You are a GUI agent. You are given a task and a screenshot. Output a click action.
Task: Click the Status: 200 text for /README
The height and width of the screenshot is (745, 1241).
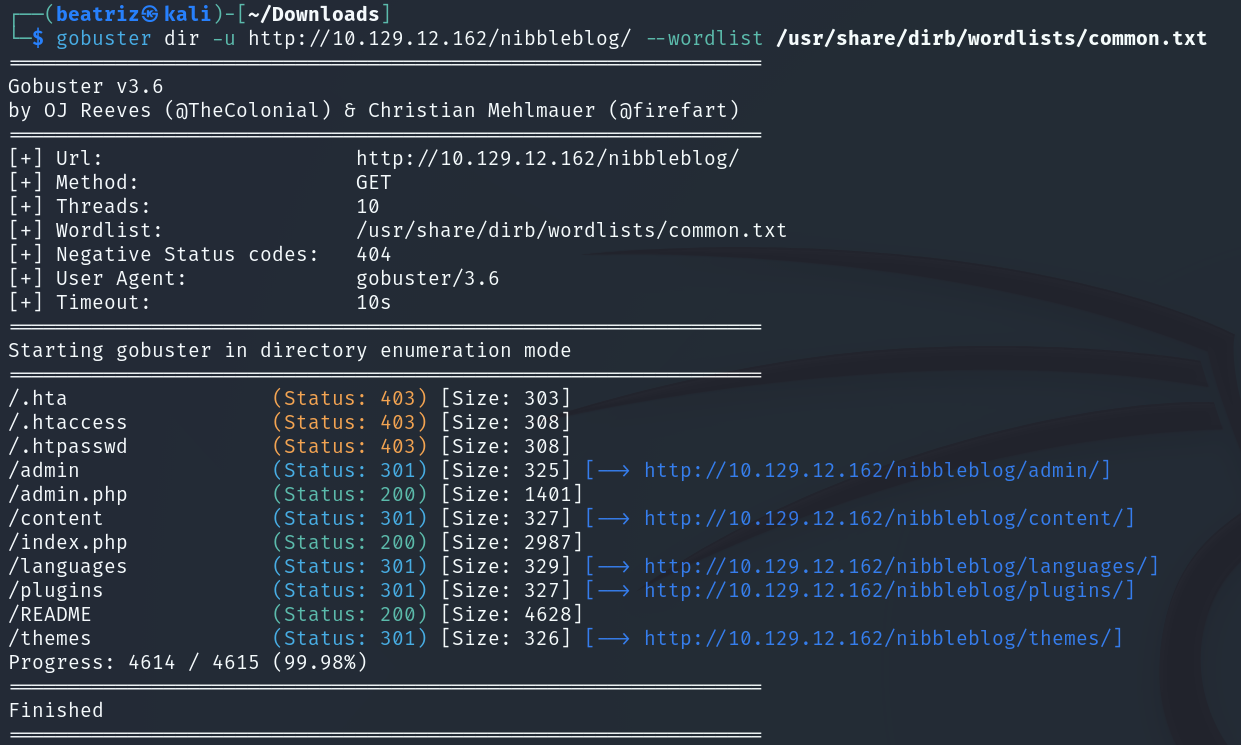tap(350, 614)
